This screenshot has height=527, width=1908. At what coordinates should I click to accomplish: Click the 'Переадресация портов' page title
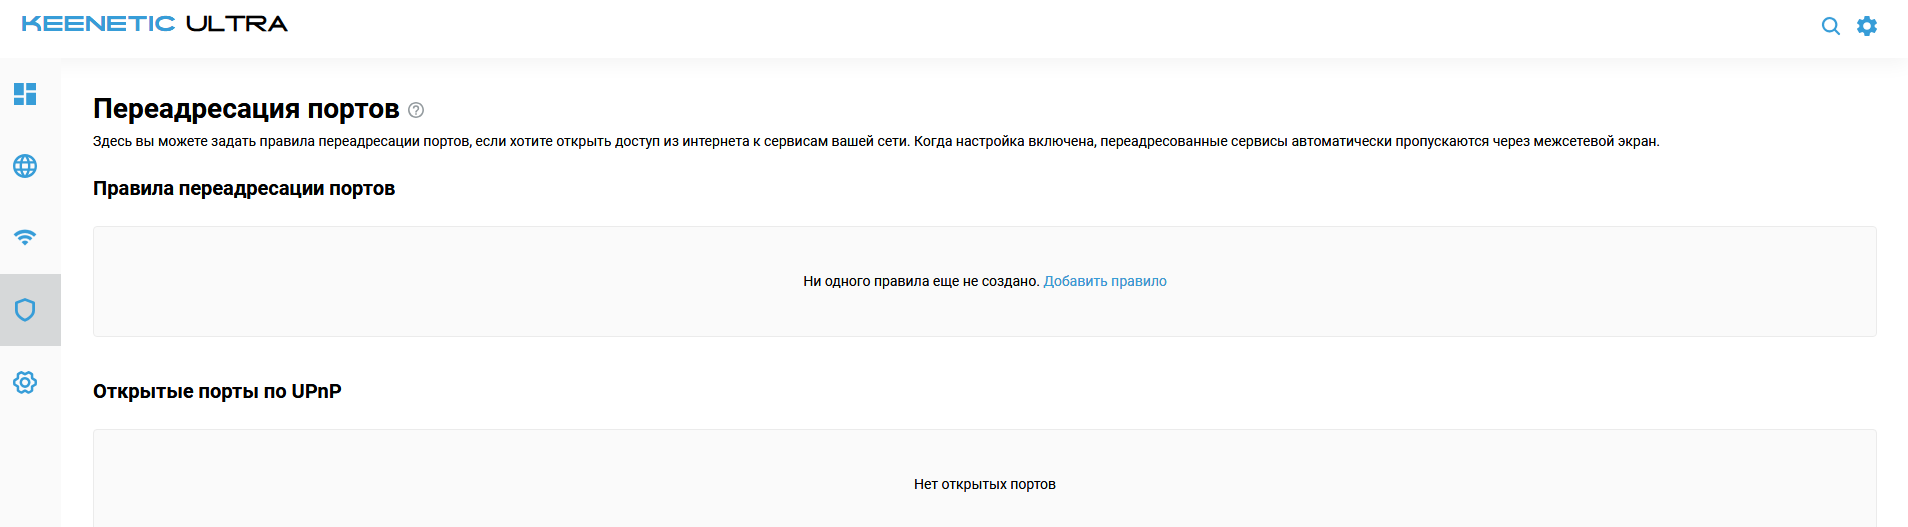246,109
